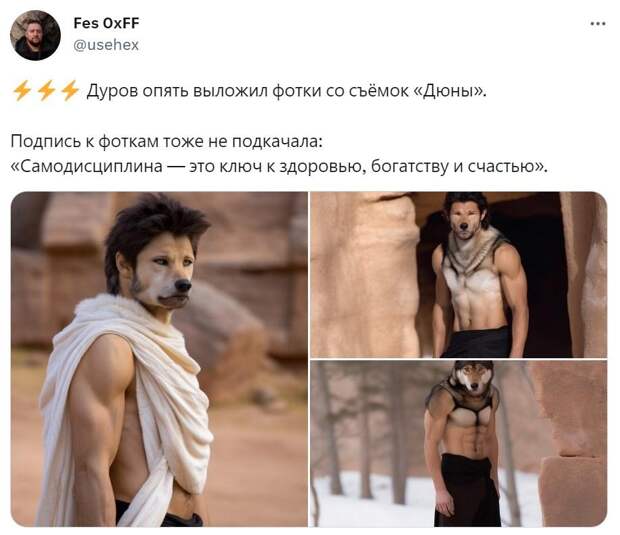Screen dimensions: 620x535
Task: Click the third lightning bolt emoji
Action: coord(70,91)
